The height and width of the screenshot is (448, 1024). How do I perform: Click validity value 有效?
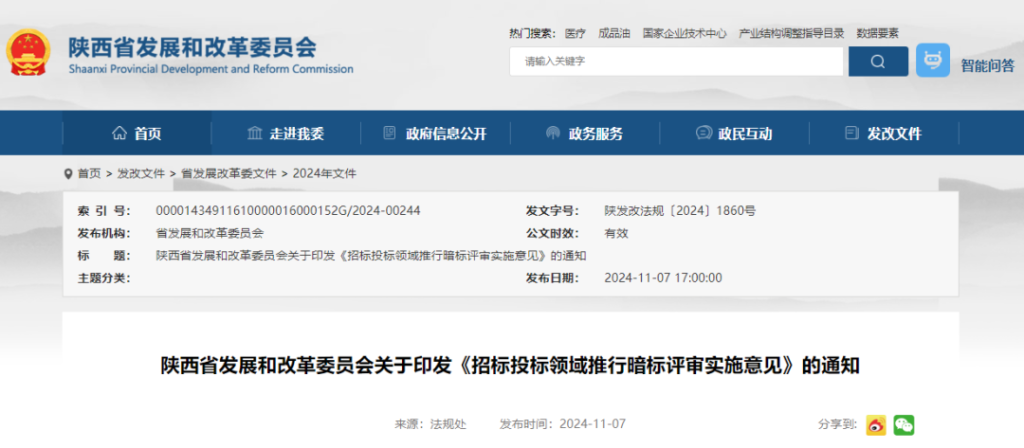tap(616, 233)
